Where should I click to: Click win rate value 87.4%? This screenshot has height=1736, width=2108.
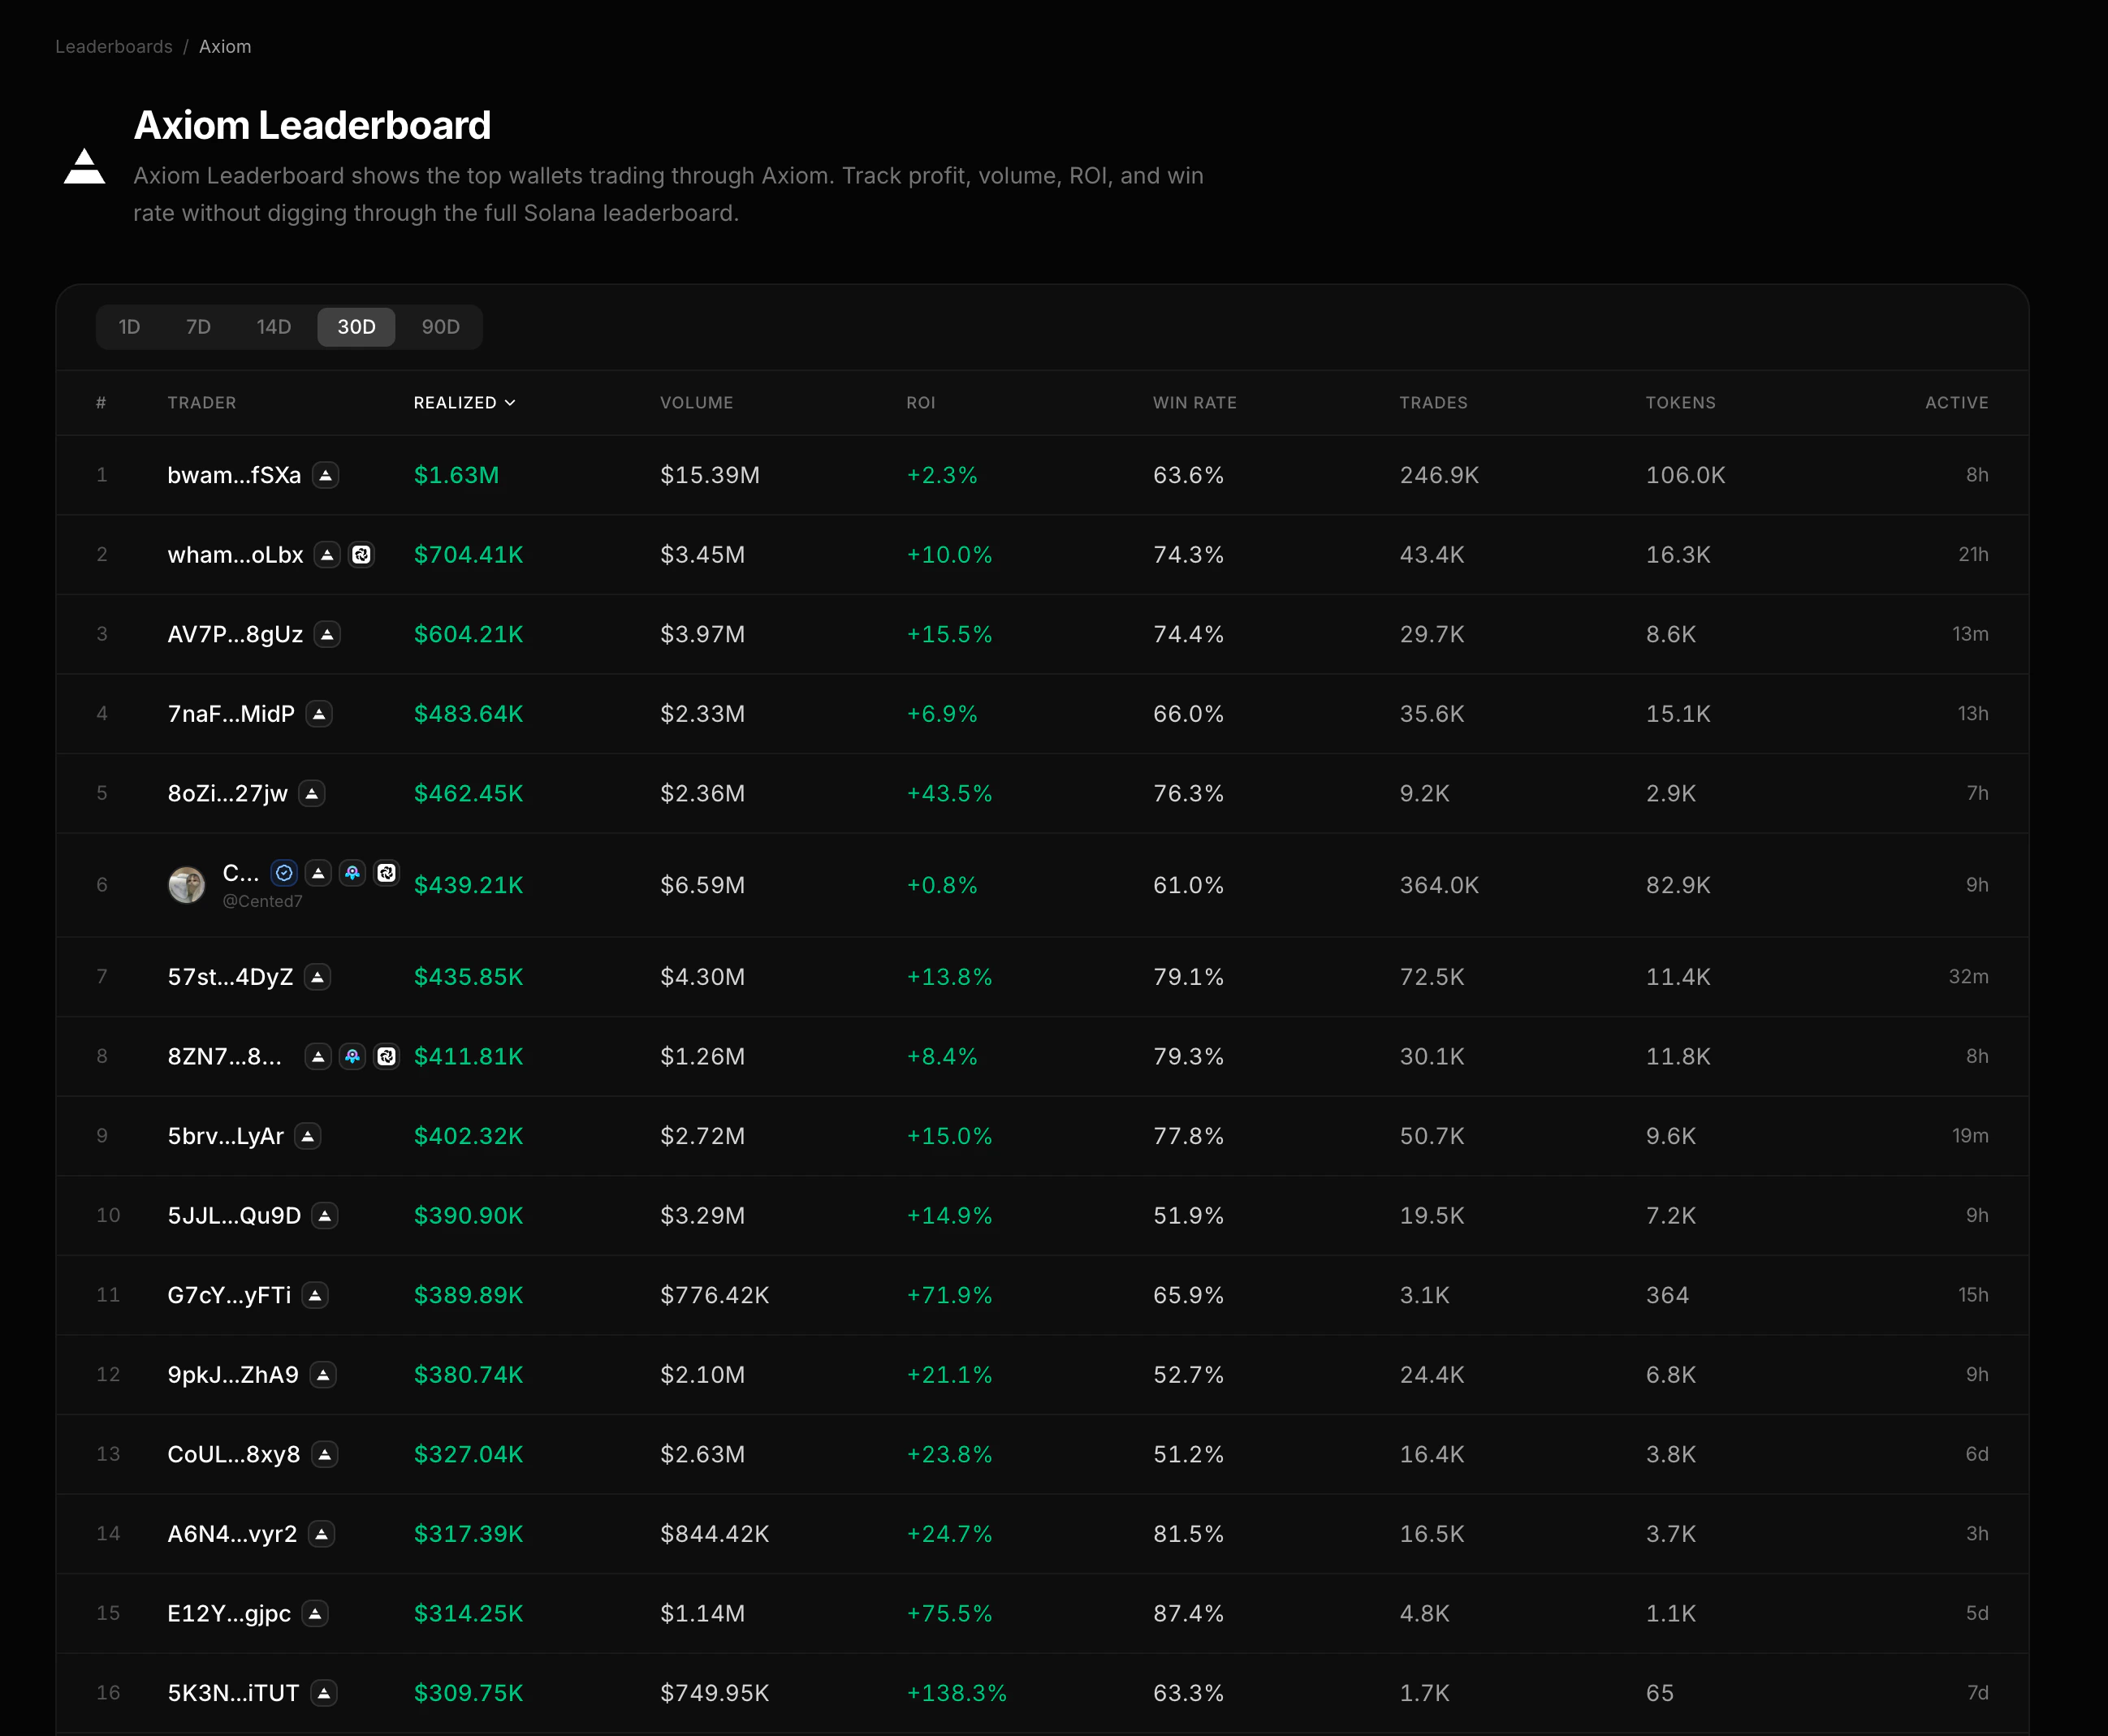pyautogui.click(x=1188, y=1613)
